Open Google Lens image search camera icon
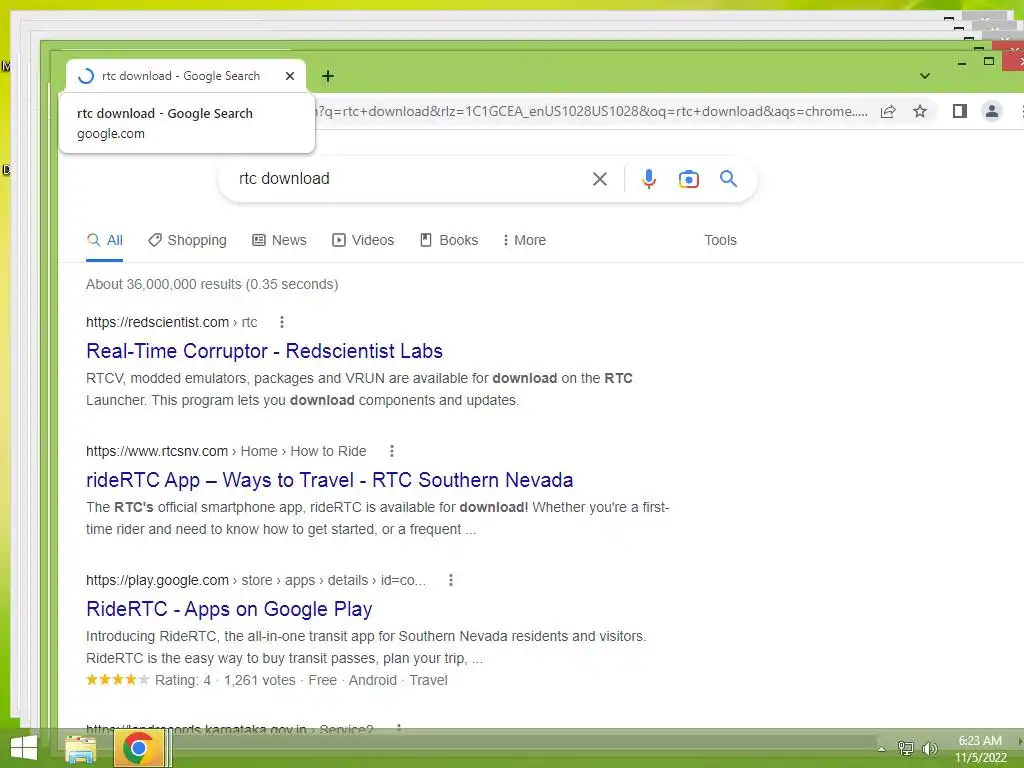 688,179
